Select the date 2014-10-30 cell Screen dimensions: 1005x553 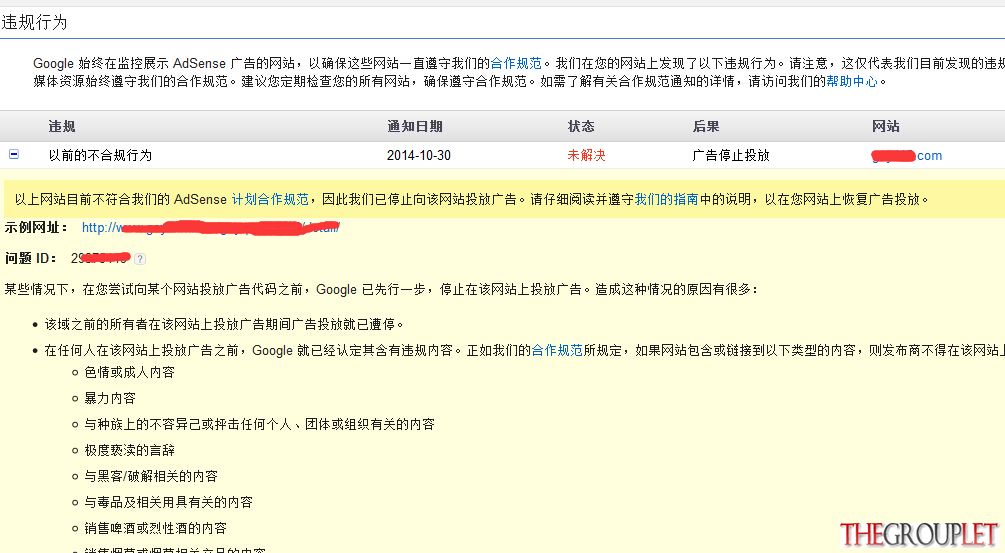click(x=419, y=156)
